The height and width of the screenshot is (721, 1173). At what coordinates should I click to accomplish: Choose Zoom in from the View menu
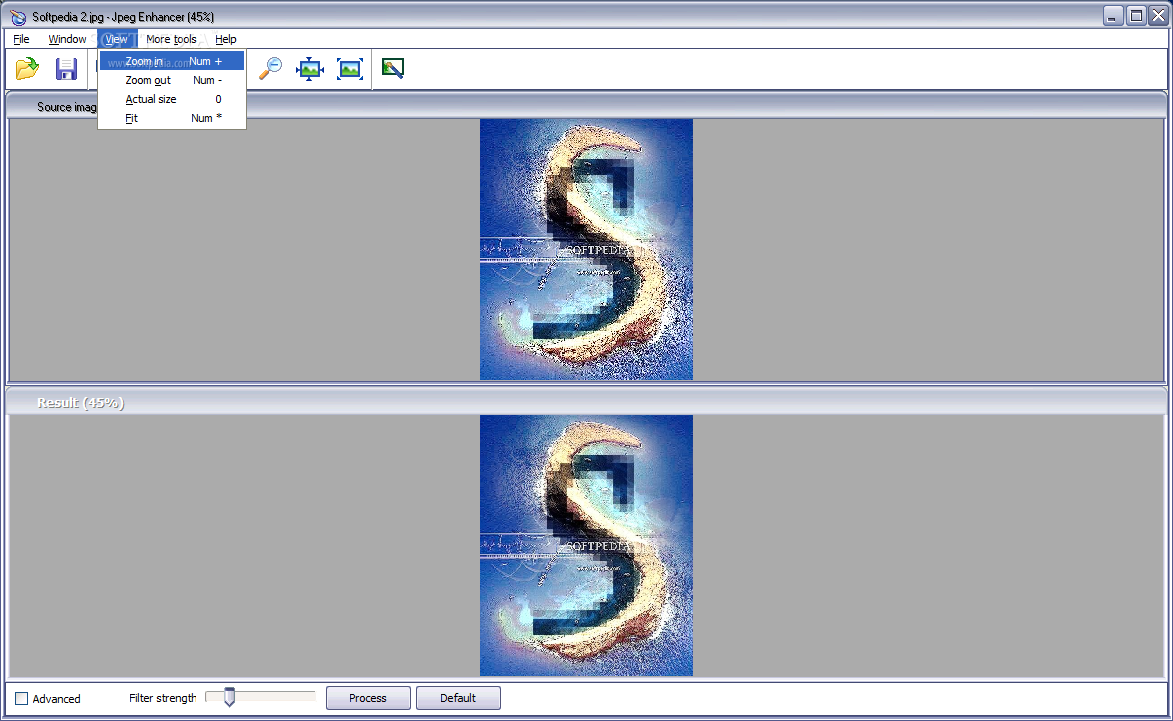pos(172,61)
